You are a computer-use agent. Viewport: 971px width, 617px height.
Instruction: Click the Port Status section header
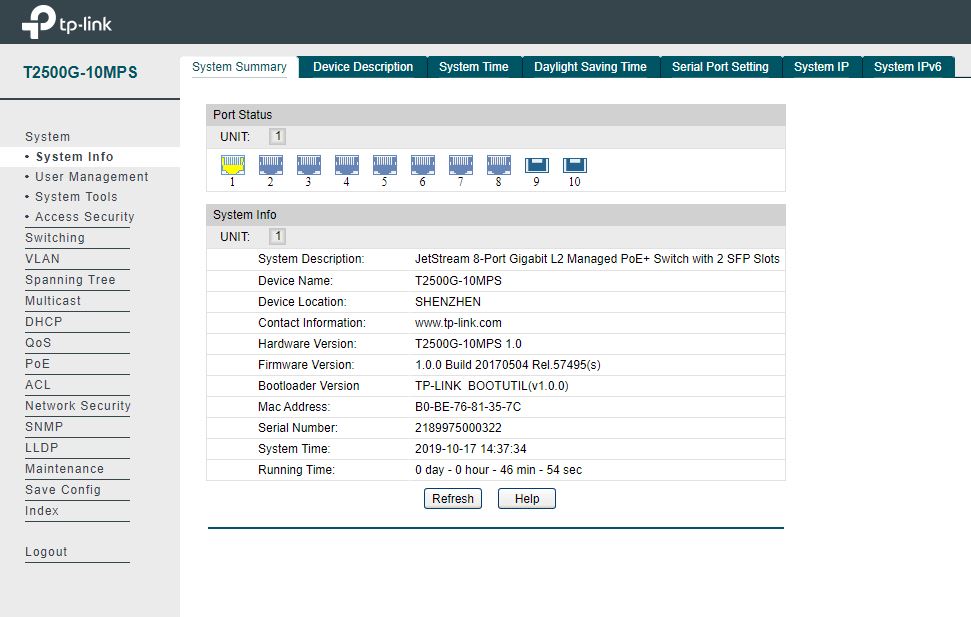pos(495,115)
